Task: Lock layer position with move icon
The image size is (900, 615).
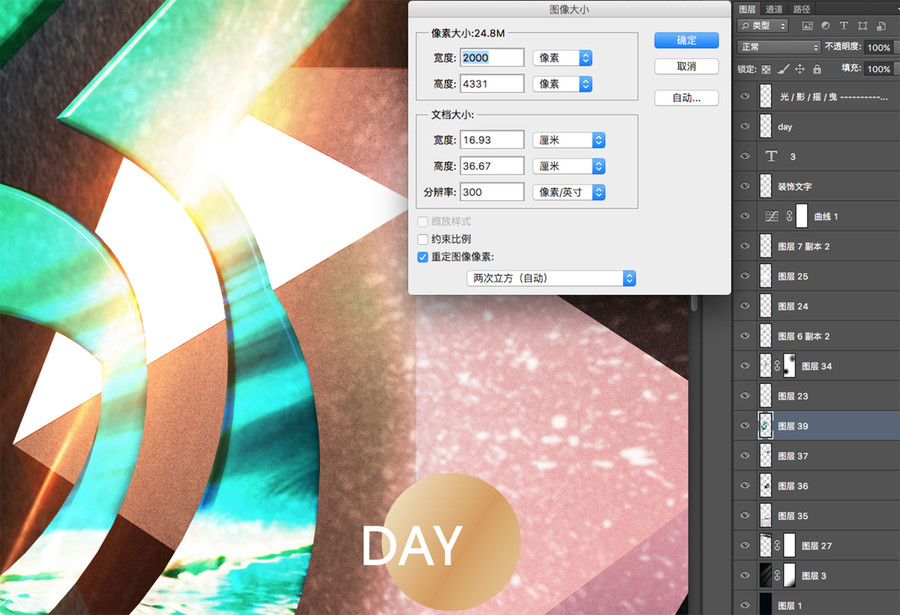Action: (x=800, y=69)
